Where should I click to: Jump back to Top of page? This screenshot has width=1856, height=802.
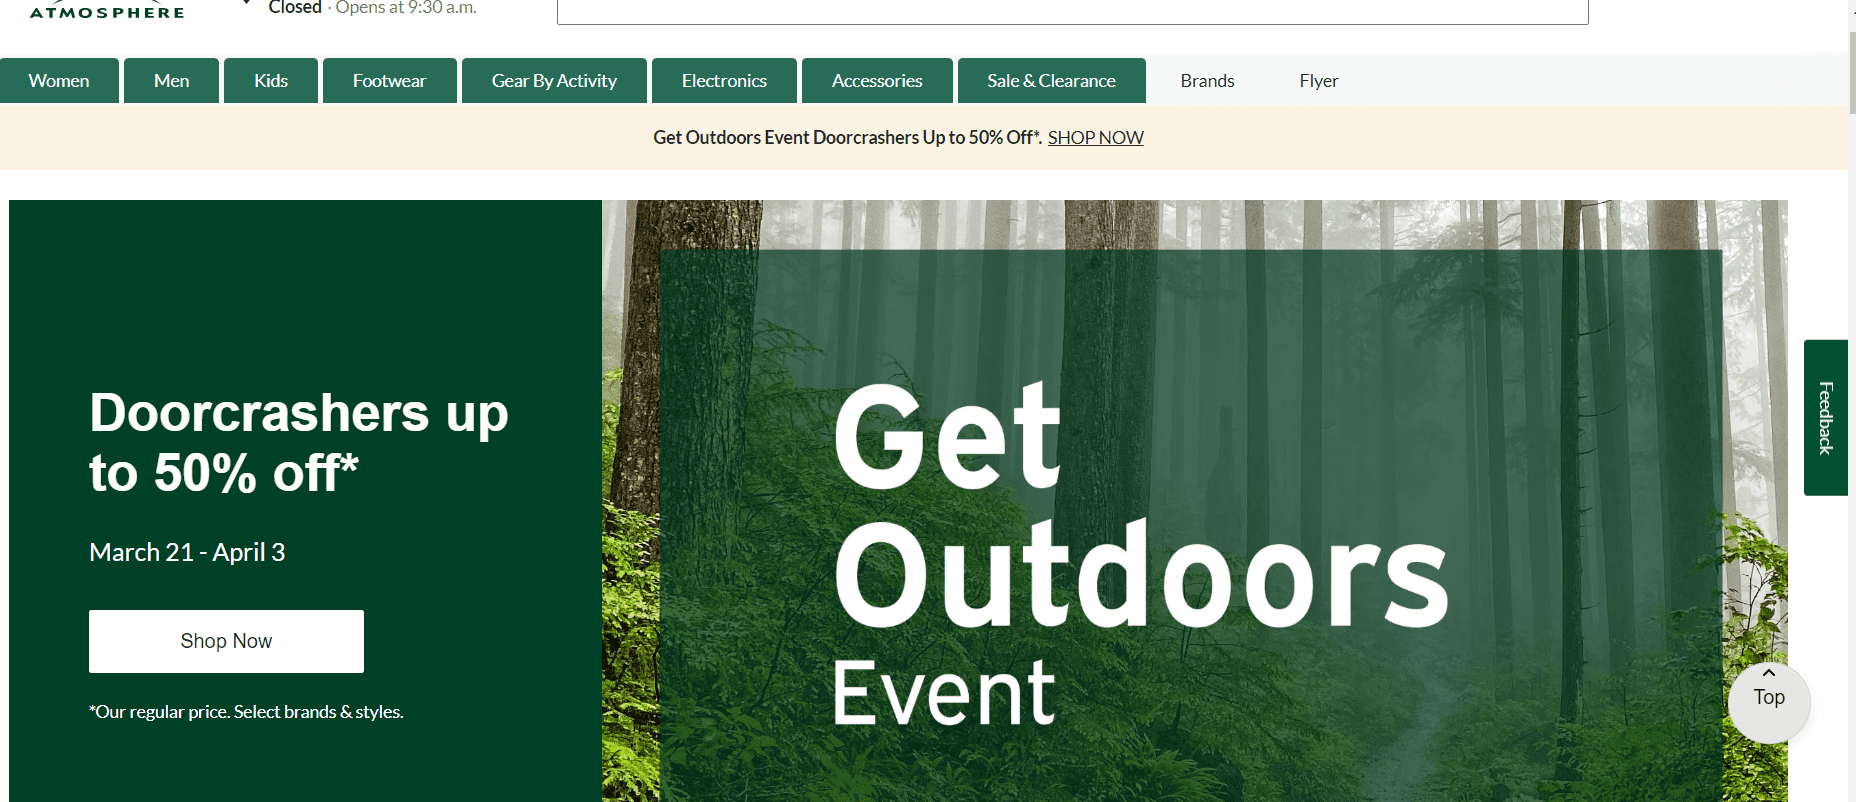point(1769,702)
